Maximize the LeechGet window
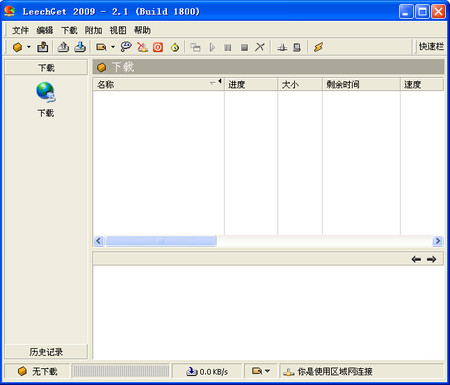This screenshot has width=450, height=385. (422, 12)
